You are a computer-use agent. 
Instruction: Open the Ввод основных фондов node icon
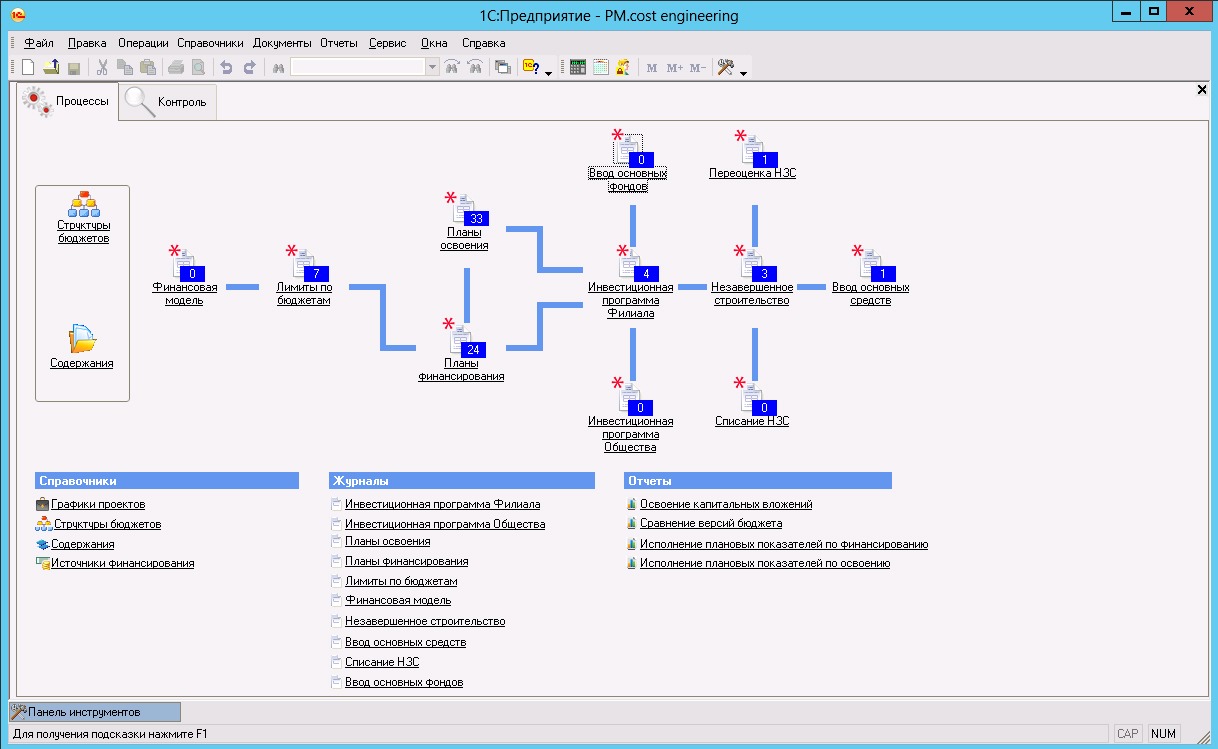click(x=630, y=150)
